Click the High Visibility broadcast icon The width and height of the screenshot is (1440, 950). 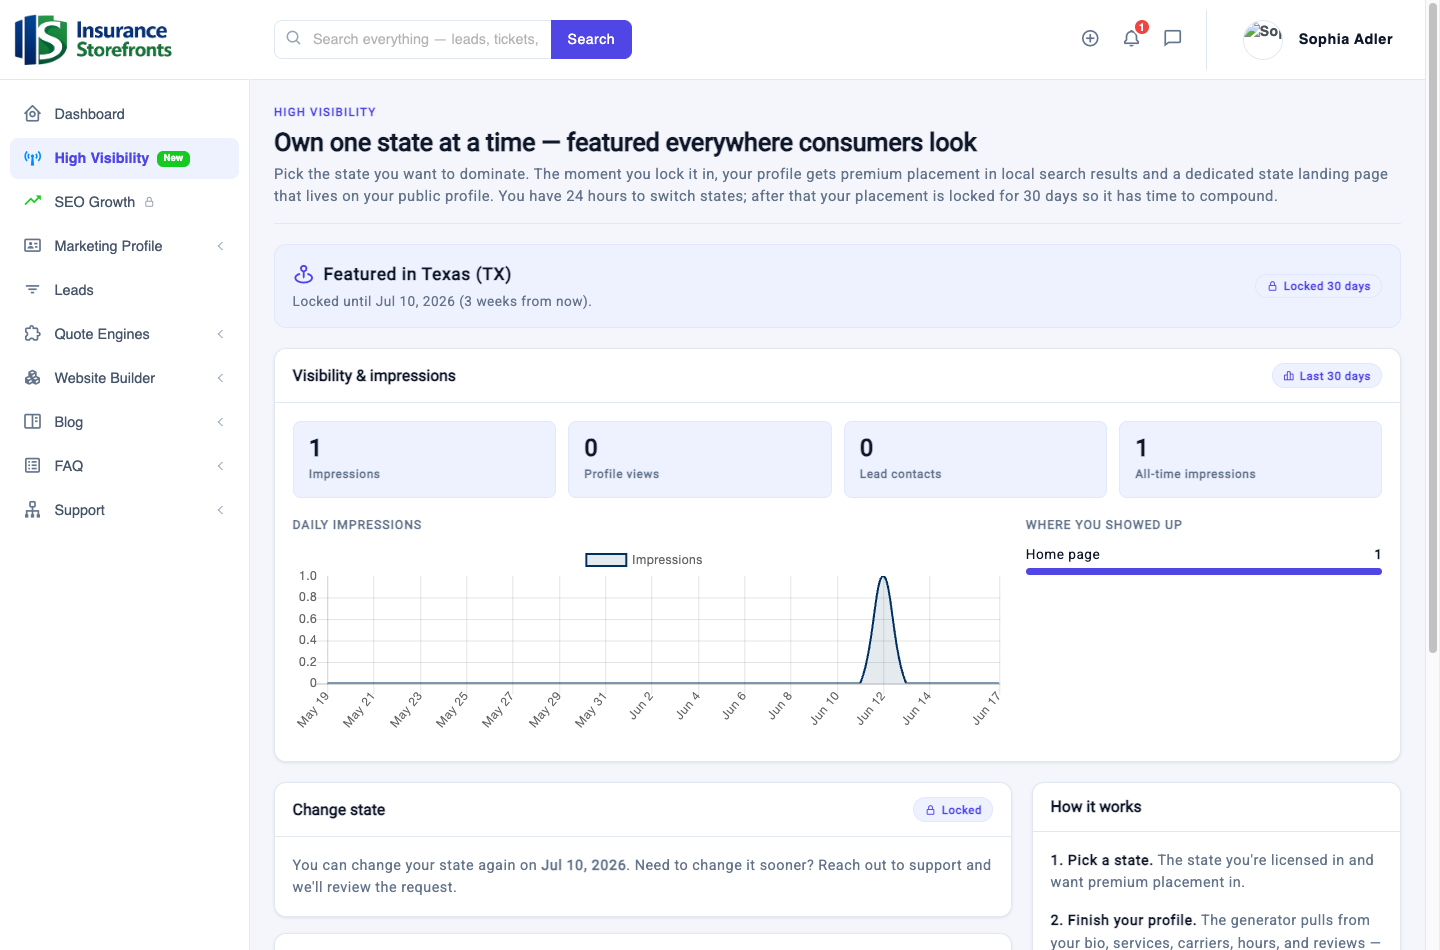[x=33, y=158]
